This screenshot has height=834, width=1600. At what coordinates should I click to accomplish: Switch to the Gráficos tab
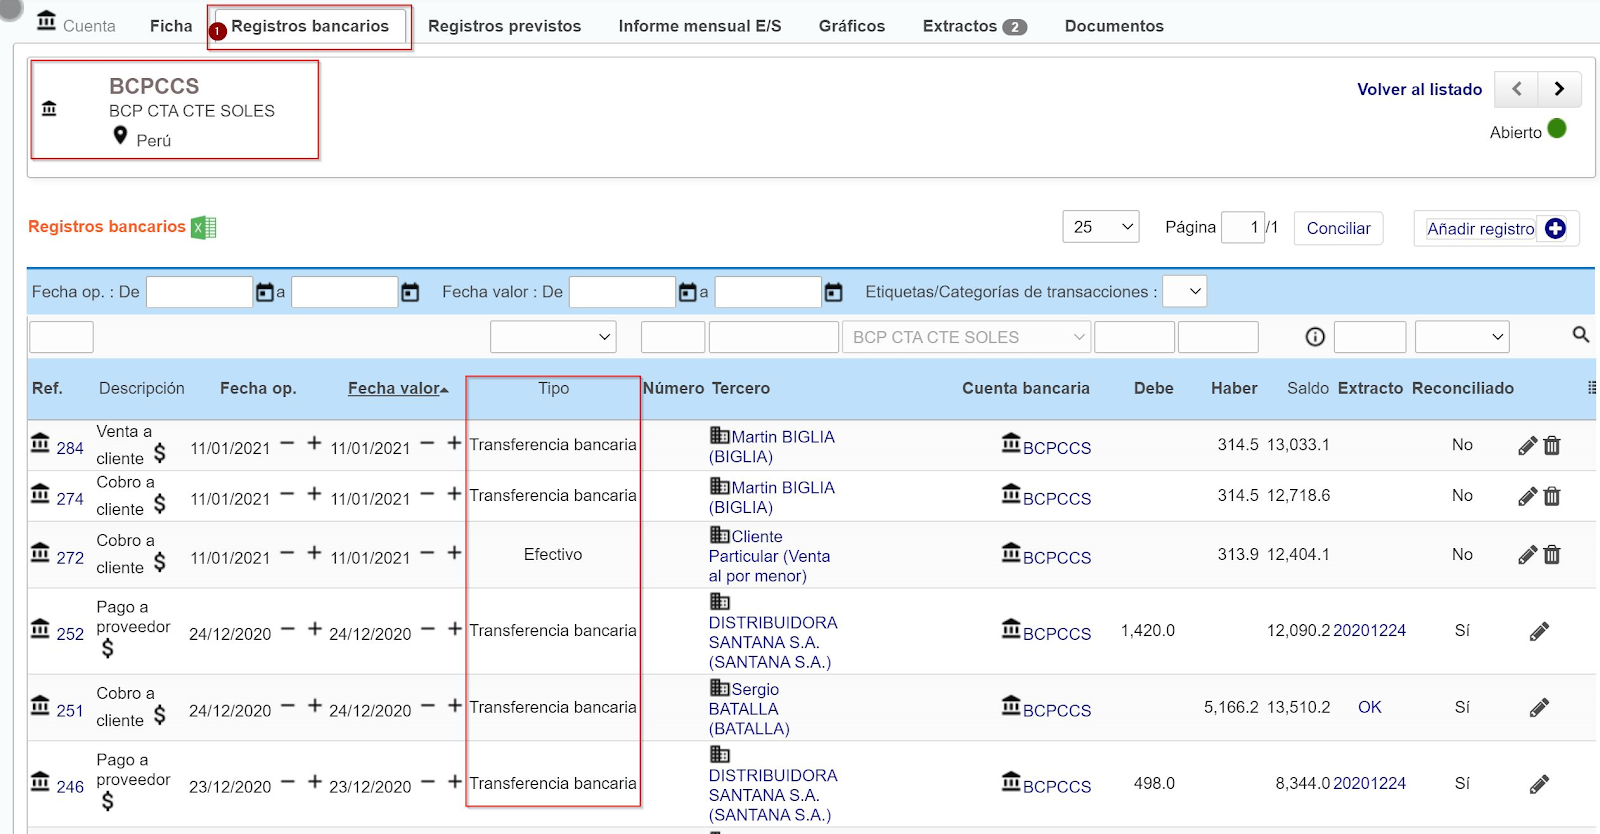[852, 26]
